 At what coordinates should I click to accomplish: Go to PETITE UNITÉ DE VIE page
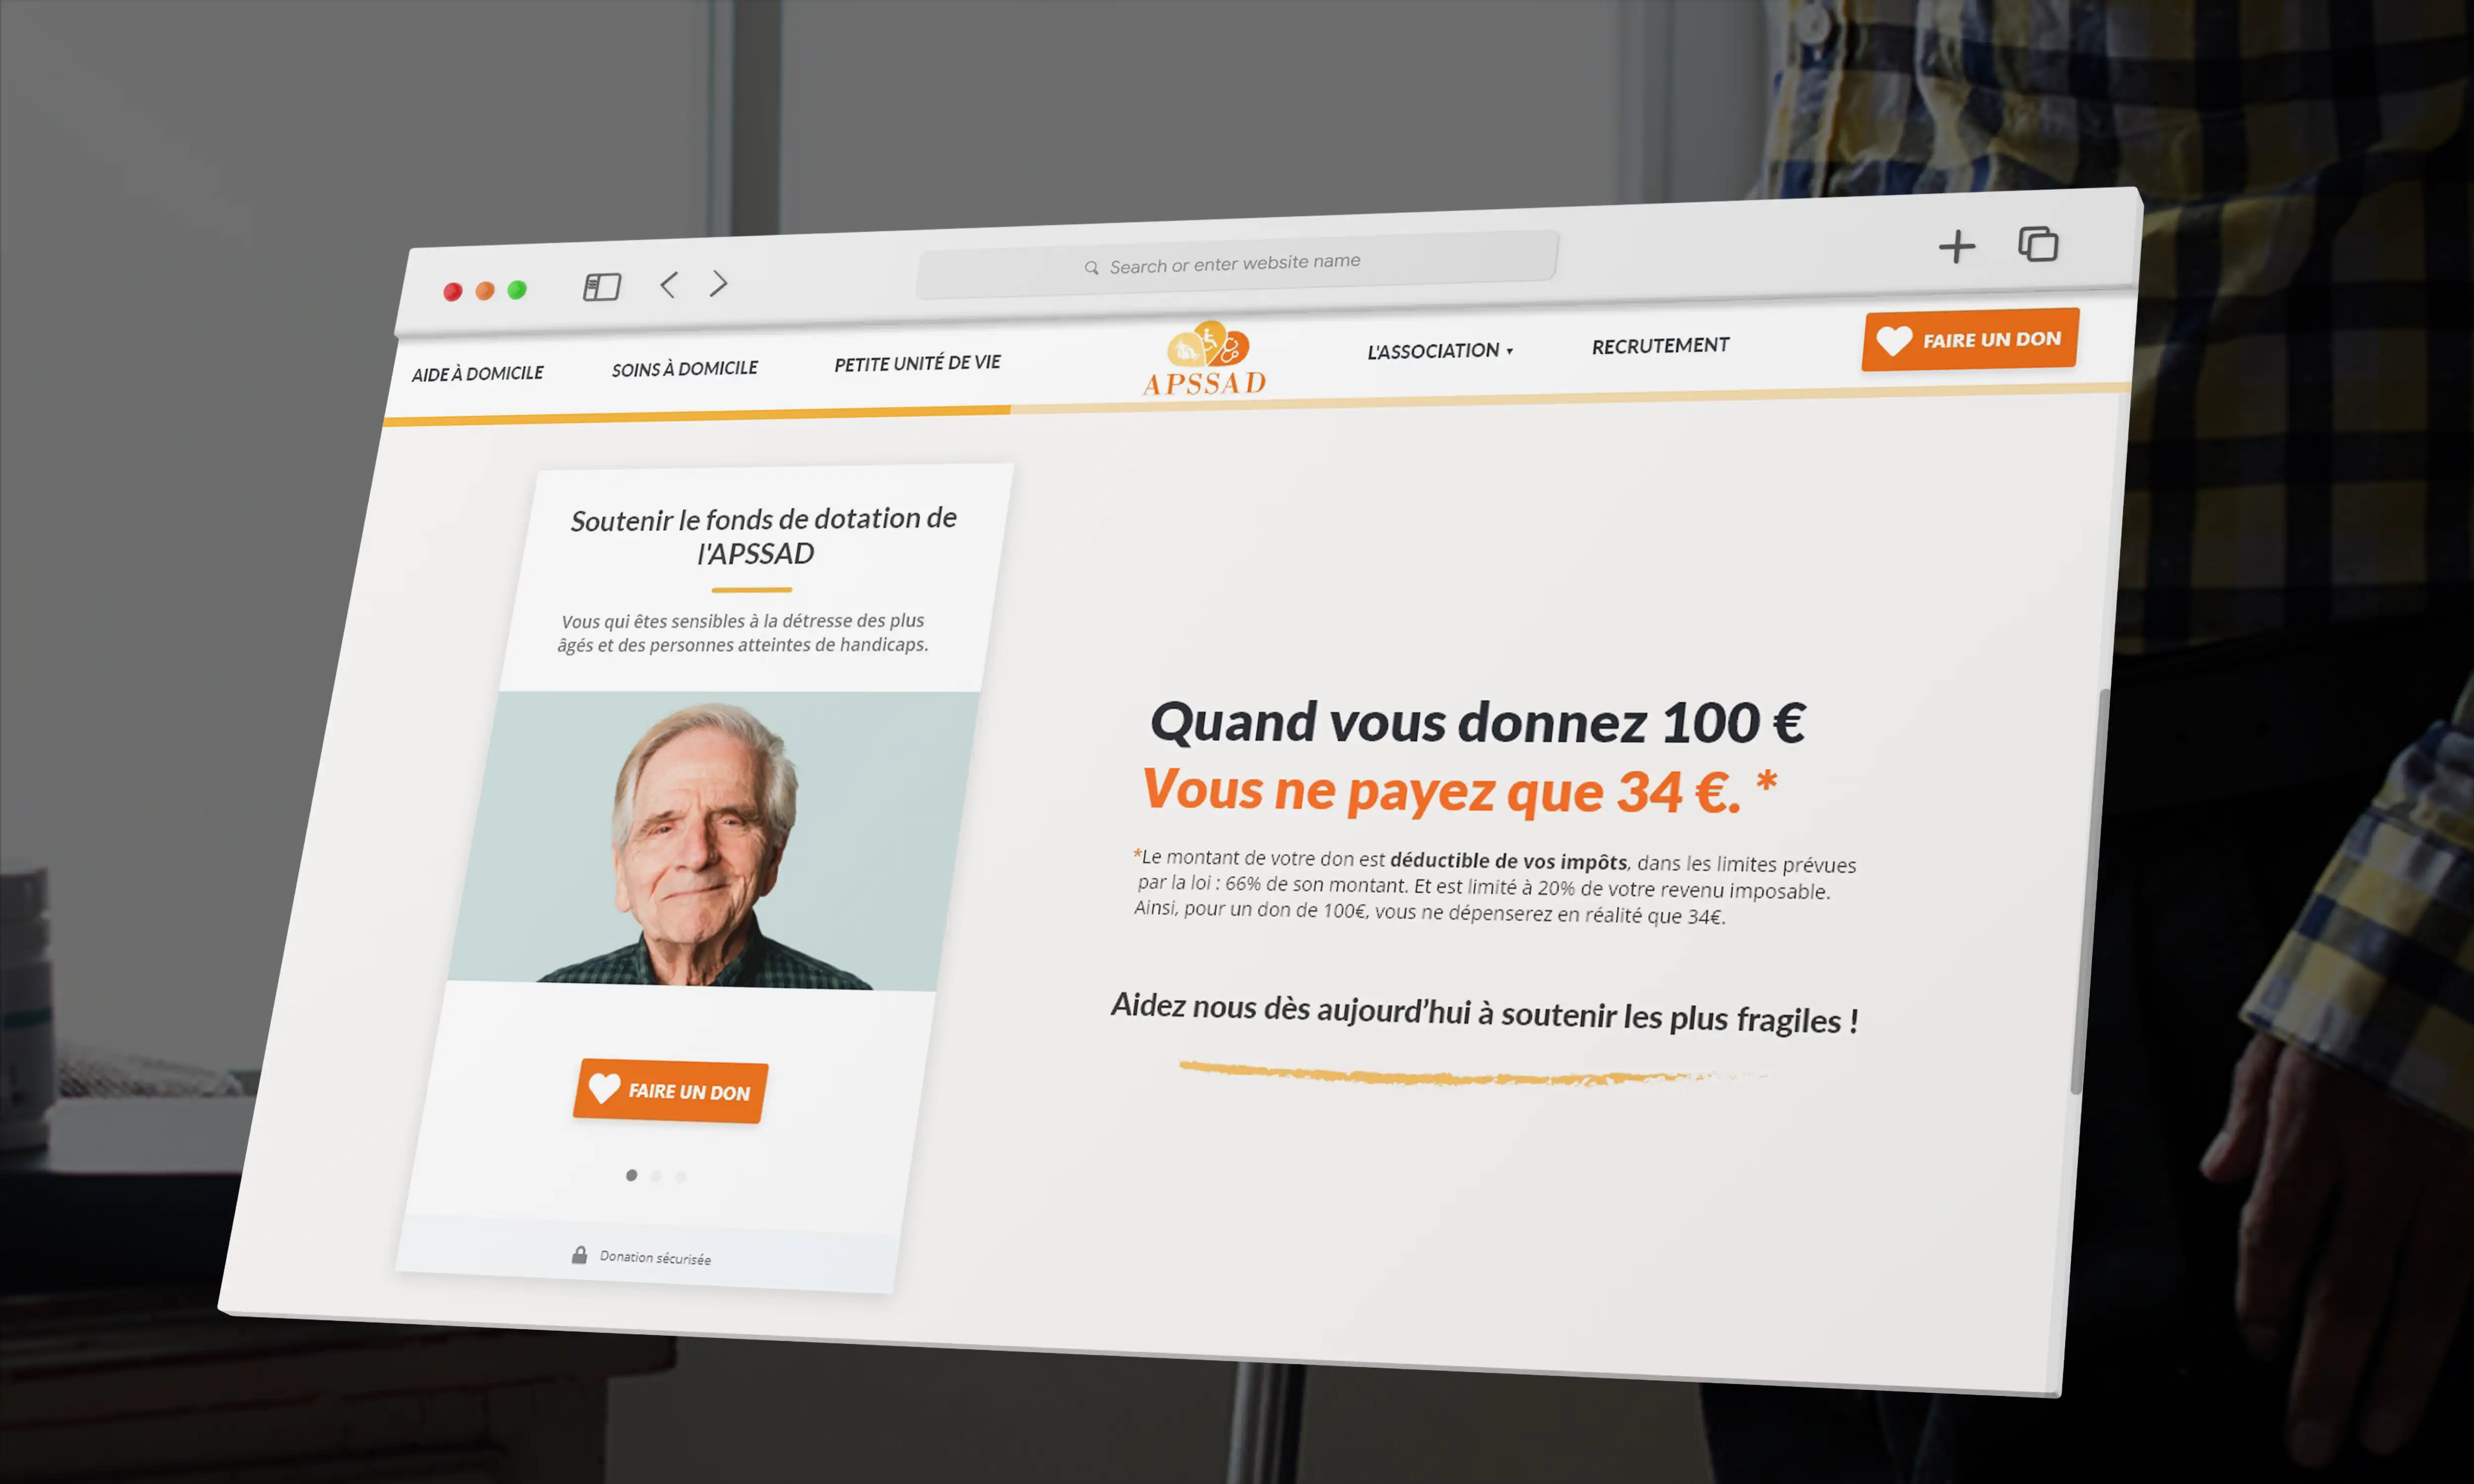(x=917, y=363)
